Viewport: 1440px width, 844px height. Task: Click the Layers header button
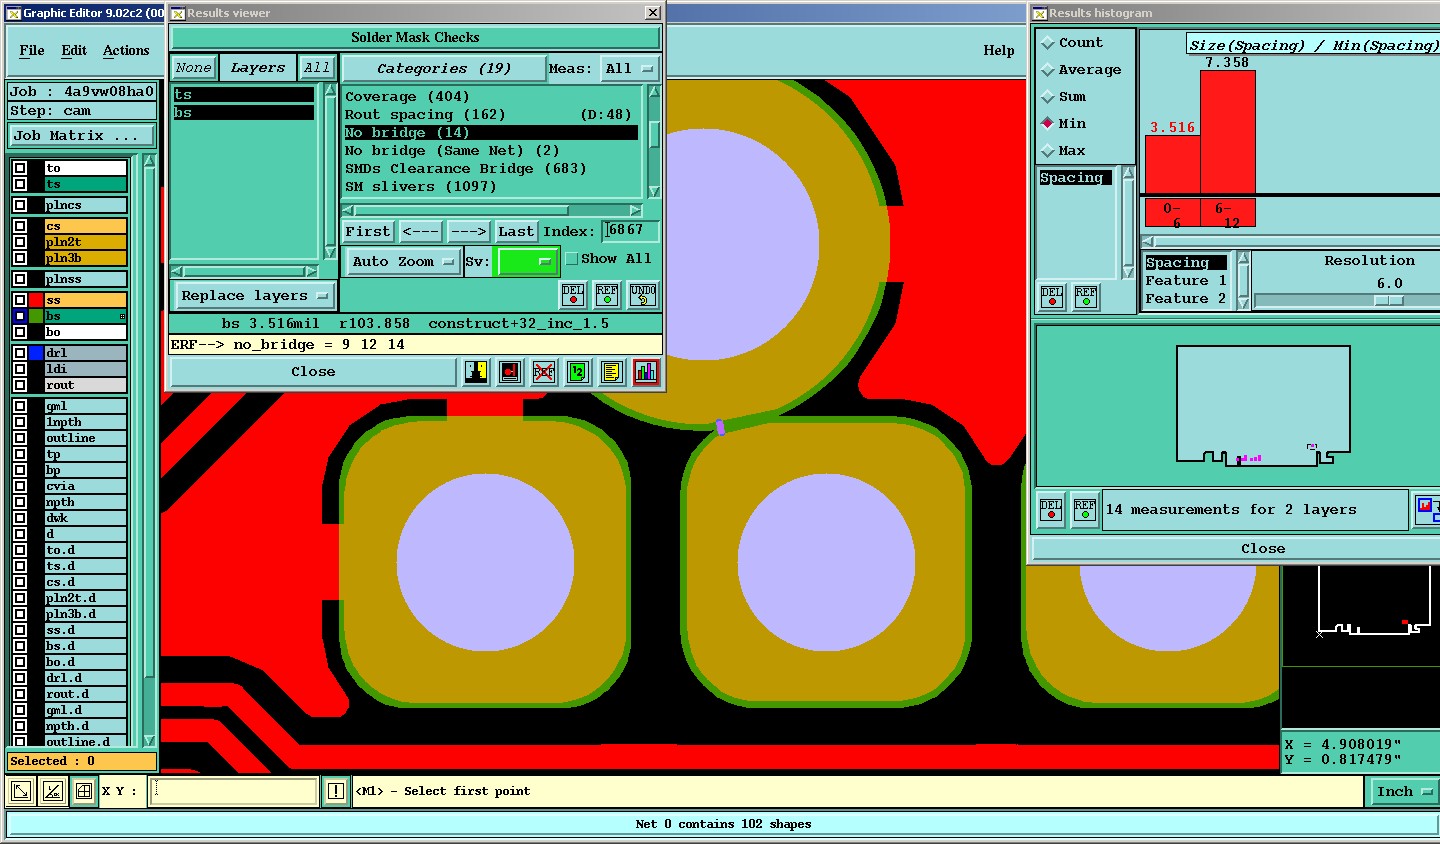click(257, 68)
